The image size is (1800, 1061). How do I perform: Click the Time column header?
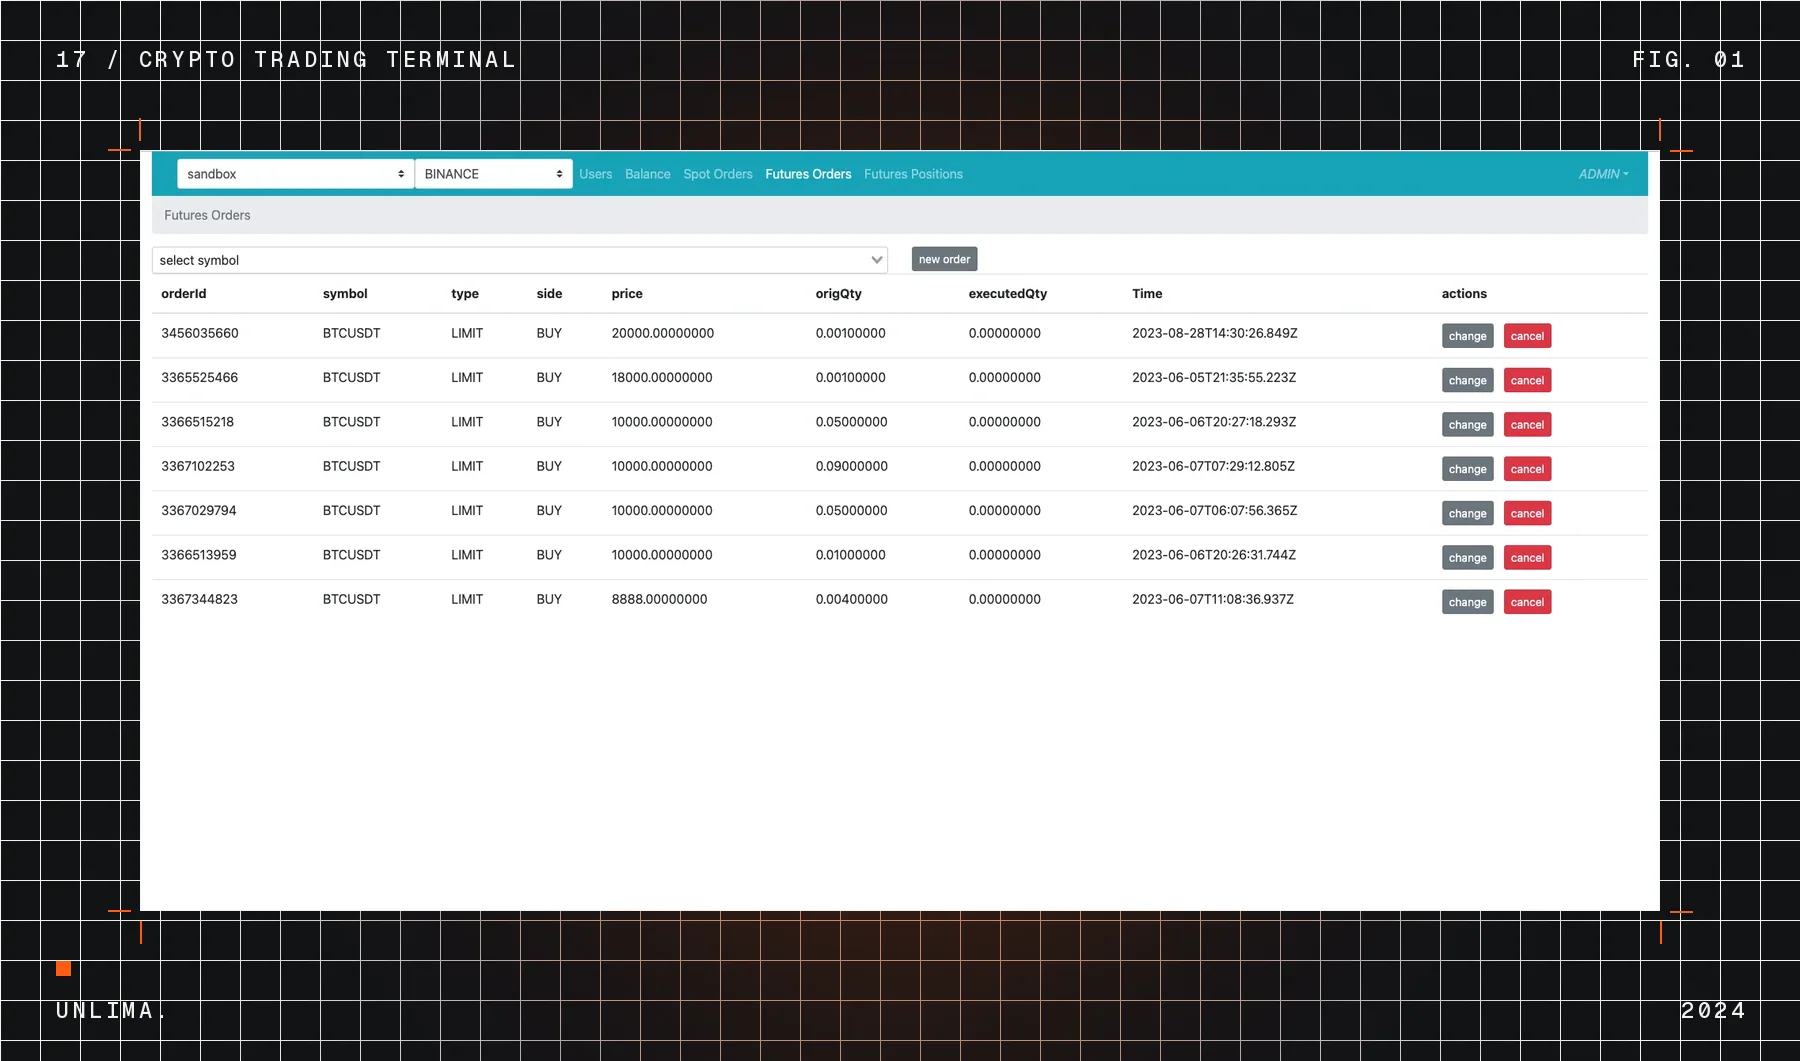(x=1147, y=294)
